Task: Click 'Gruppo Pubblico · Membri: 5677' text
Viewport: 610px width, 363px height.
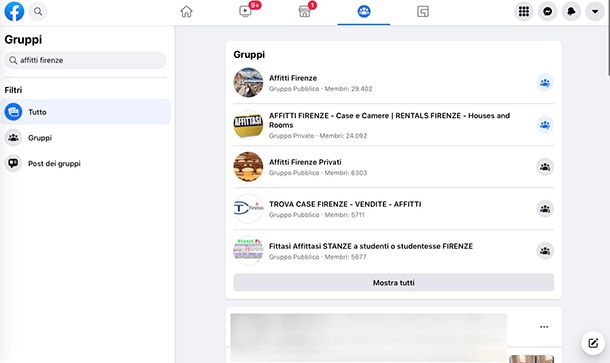Action: pyautogui.click(x=317, y=257)
